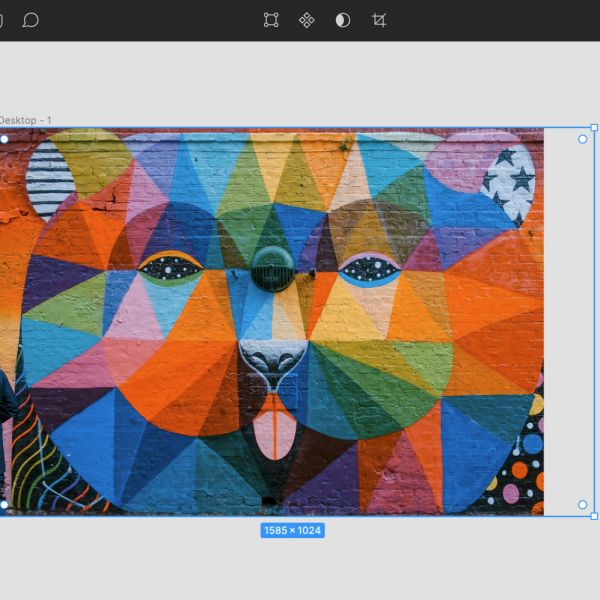600x600 pixels.
Task: Click the top-left circular corner handle
Action: pos(4,139)
